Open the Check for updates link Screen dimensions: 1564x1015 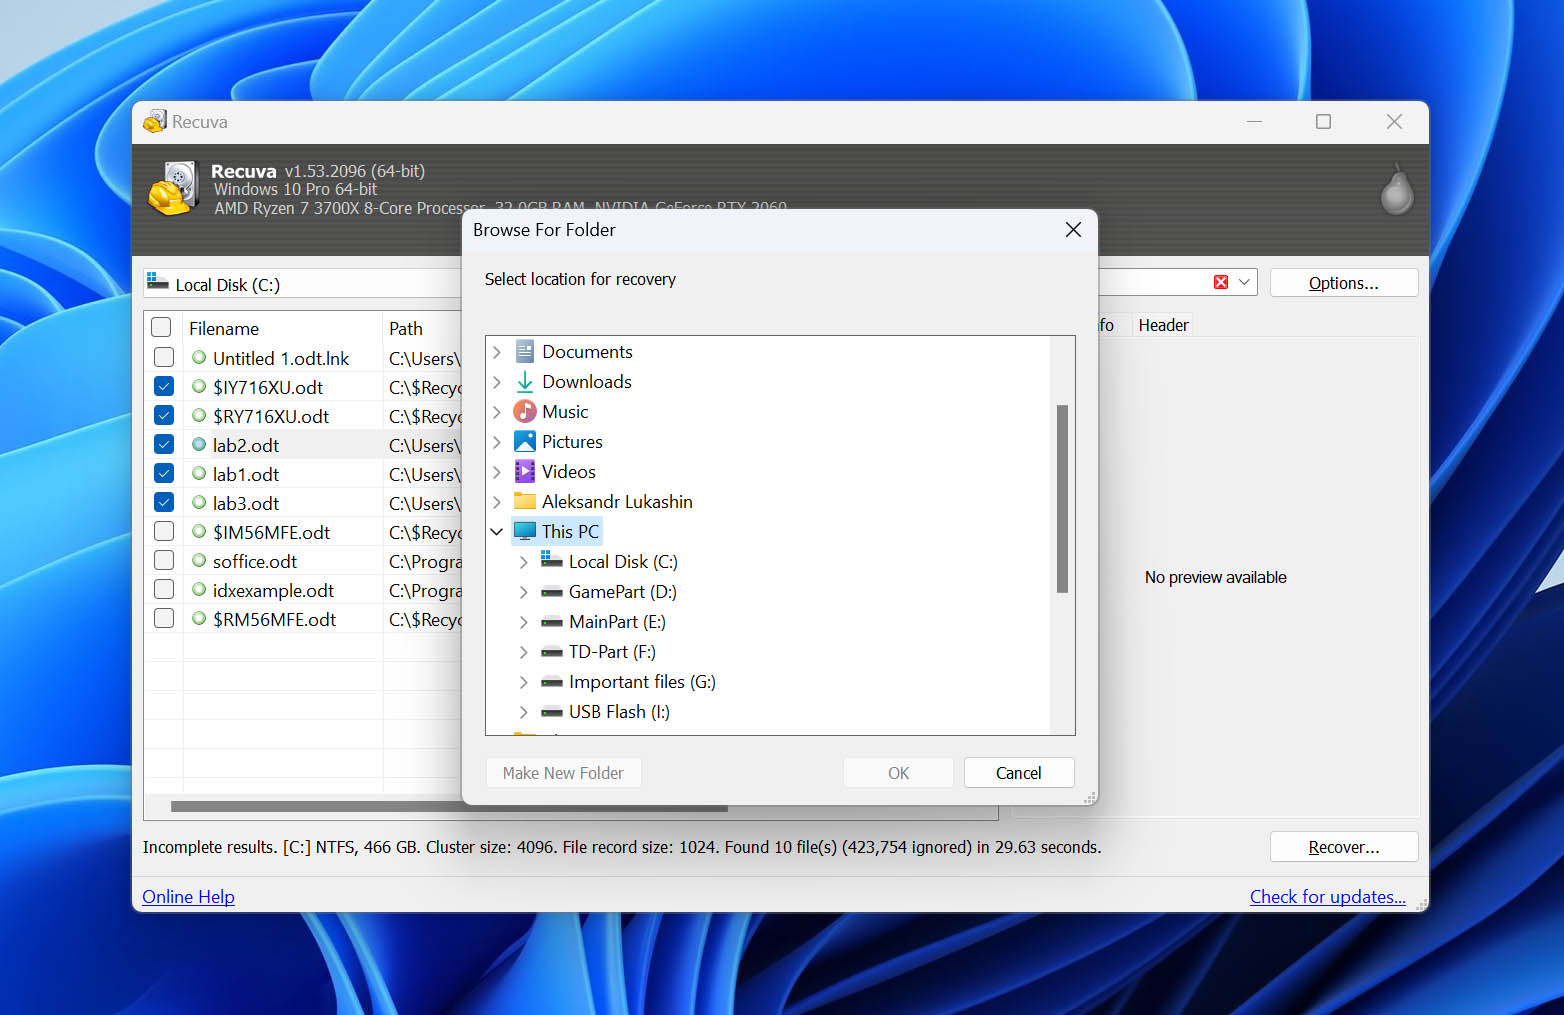(1327, 897)
